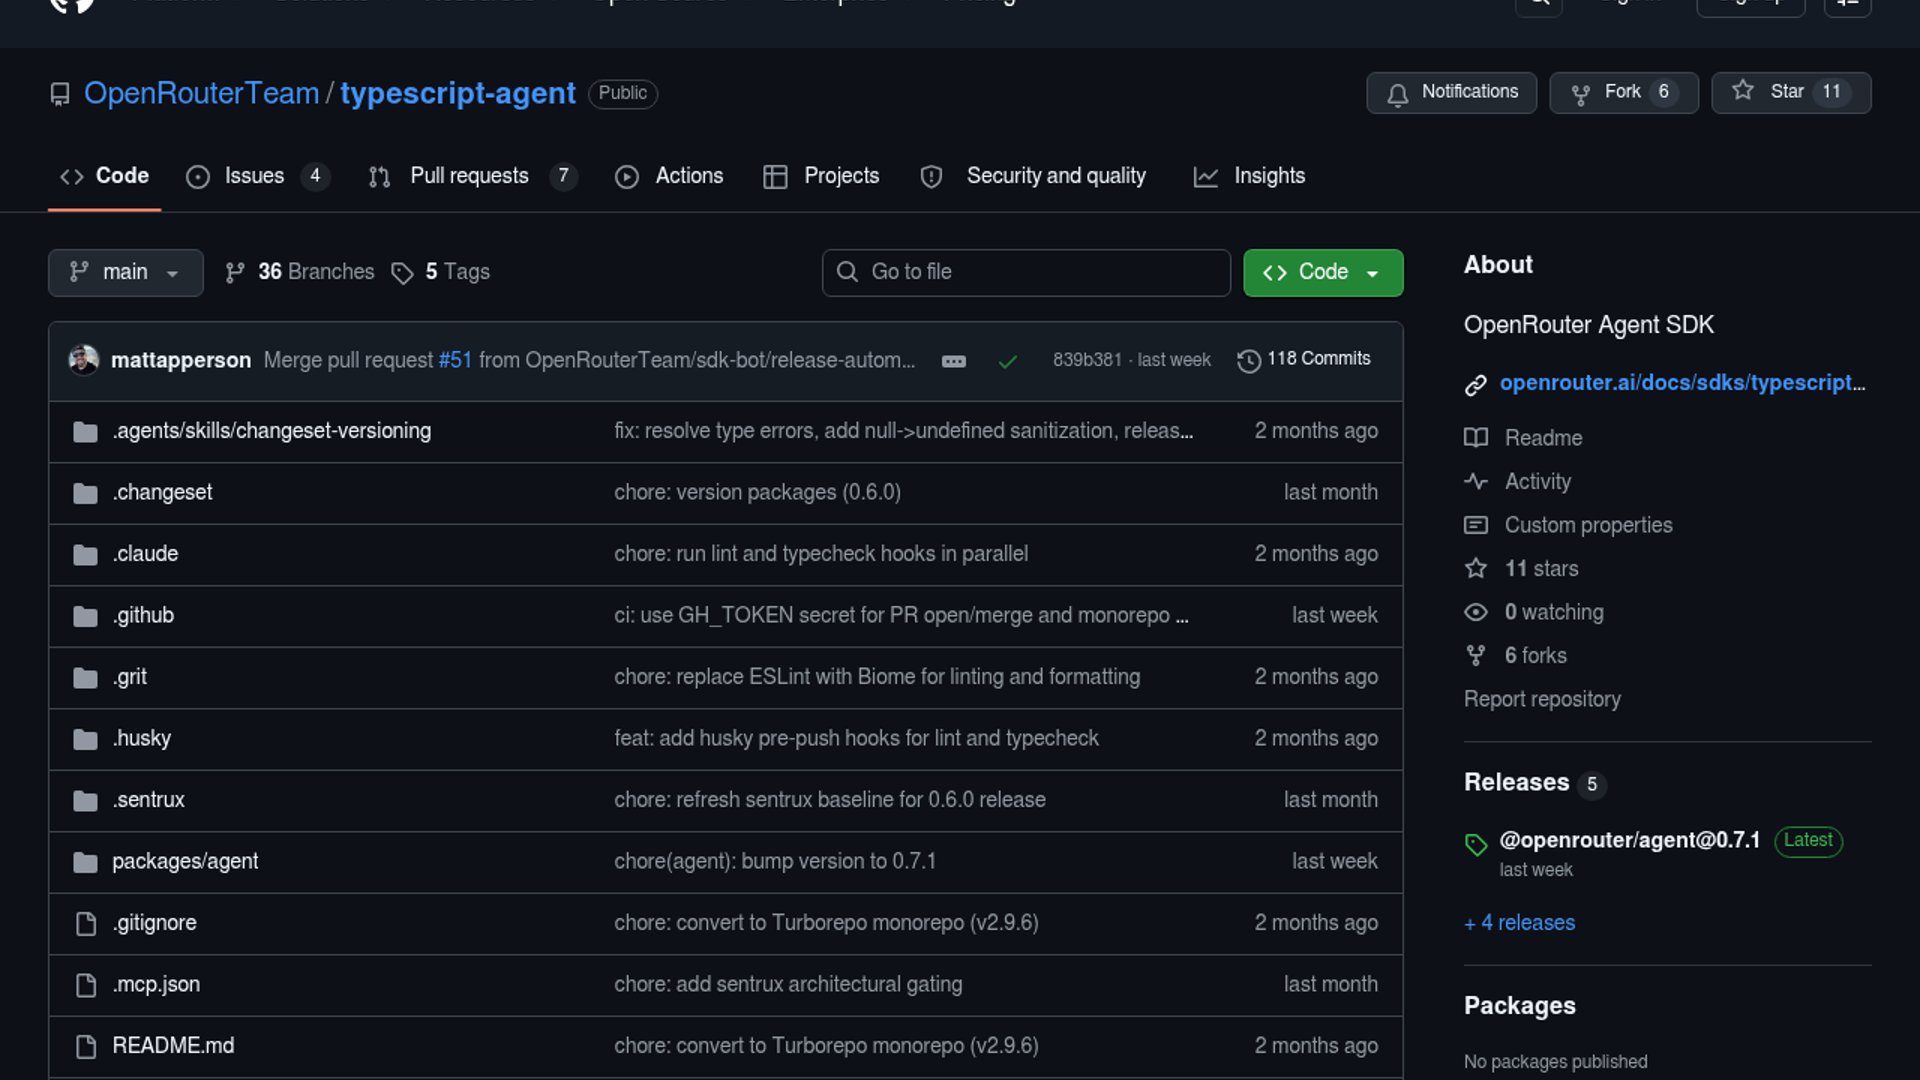
Task: Click the .sentrux folder icon
Action: (x=85, y=800)
